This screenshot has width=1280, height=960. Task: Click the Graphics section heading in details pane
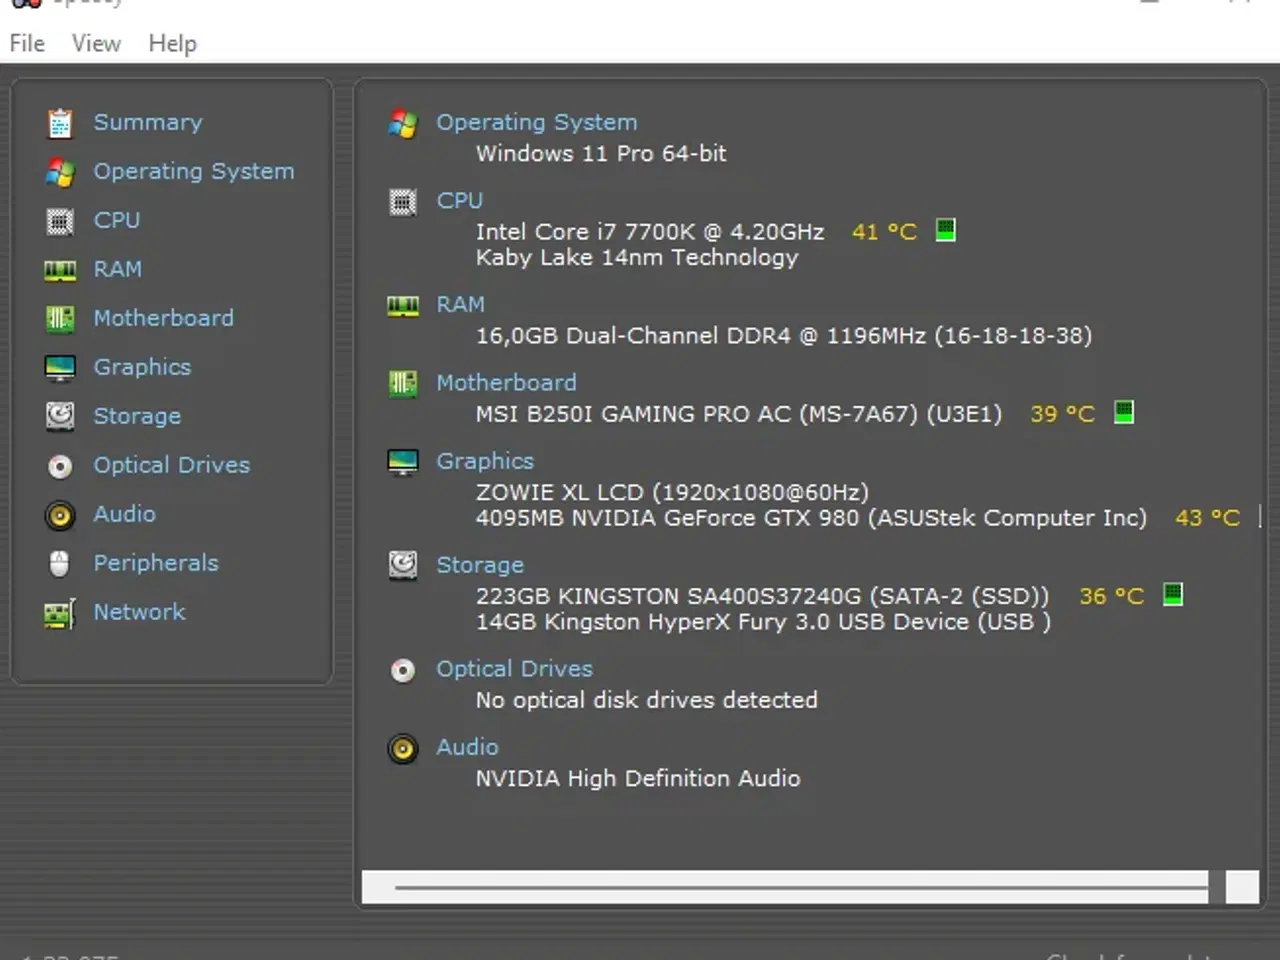coord(485,461)
